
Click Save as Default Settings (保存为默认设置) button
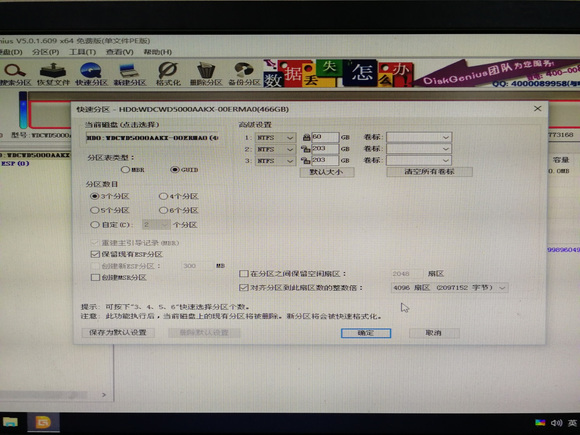tap(118, 332)
